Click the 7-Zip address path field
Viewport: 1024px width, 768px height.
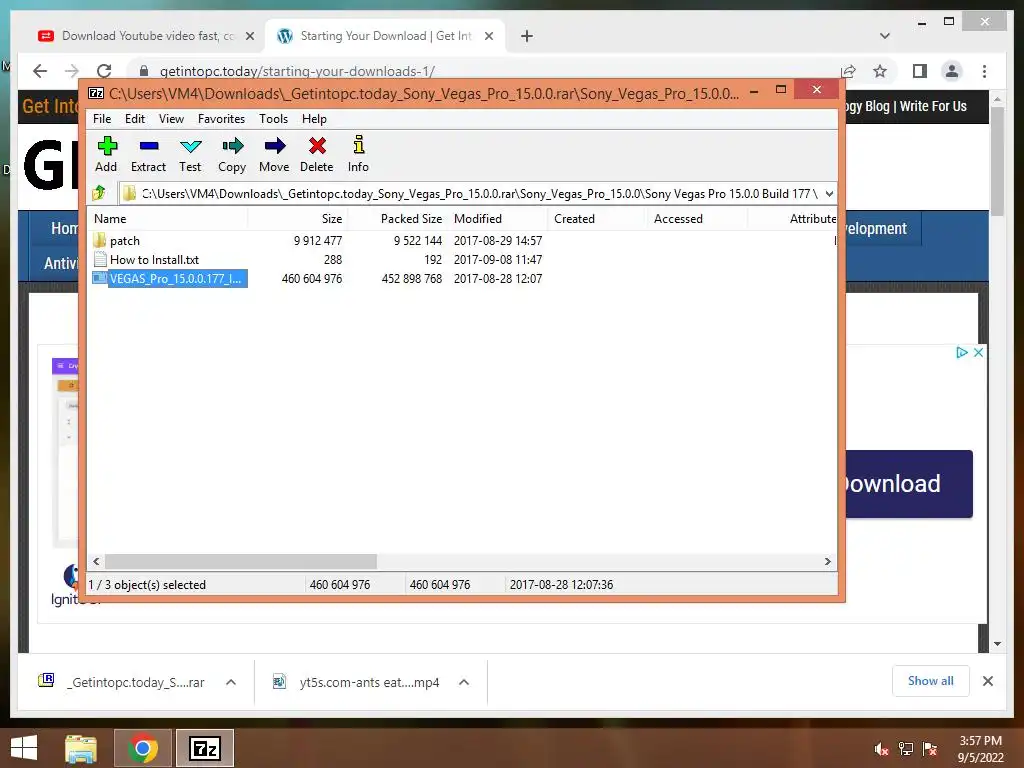[x=477, y=193]
